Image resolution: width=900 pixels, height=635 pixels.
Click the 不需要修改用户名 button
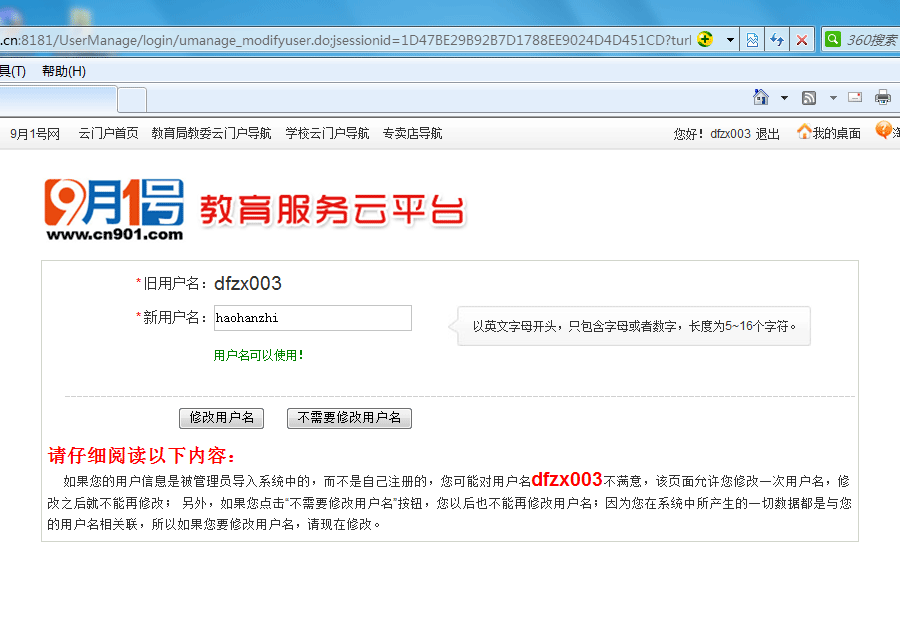tap(349, 418)
